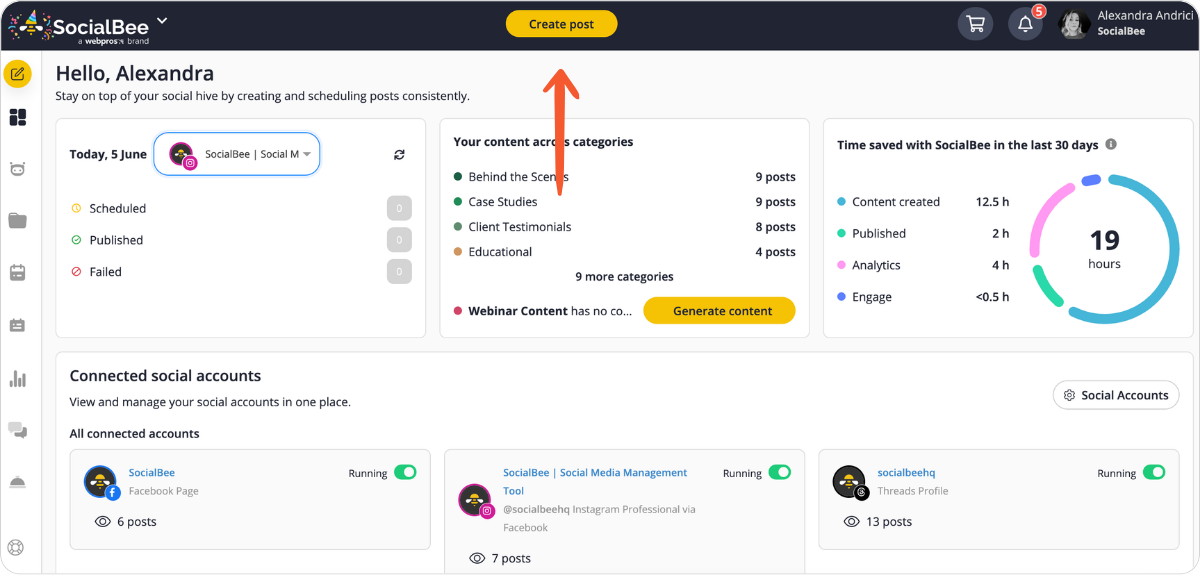Open the help lifebuoy sidebar icon
This screenshot has width=1200, height=583.
tap(15, 547)
